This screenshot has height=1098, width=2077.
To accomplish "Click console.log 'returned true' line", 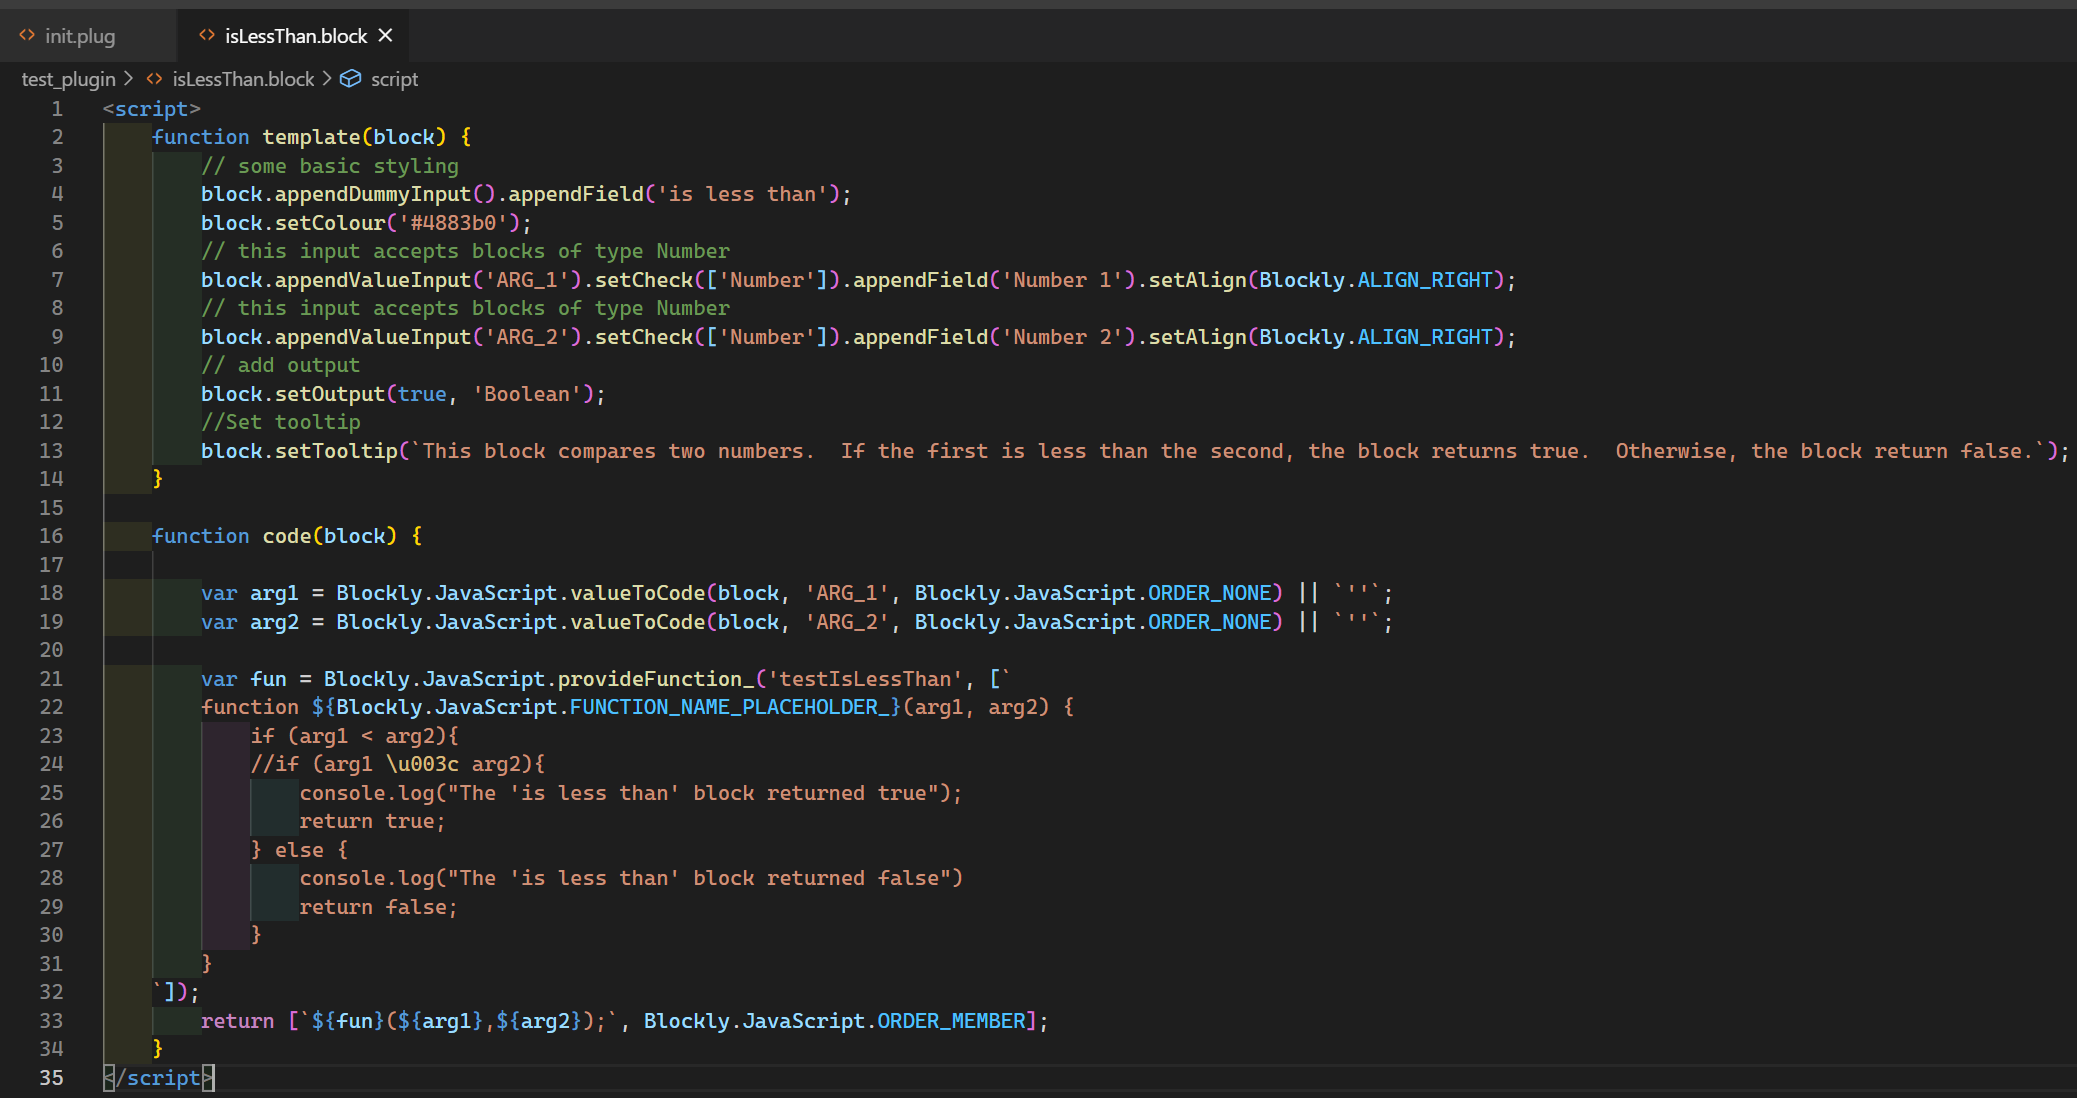I will tap(631, 793).
